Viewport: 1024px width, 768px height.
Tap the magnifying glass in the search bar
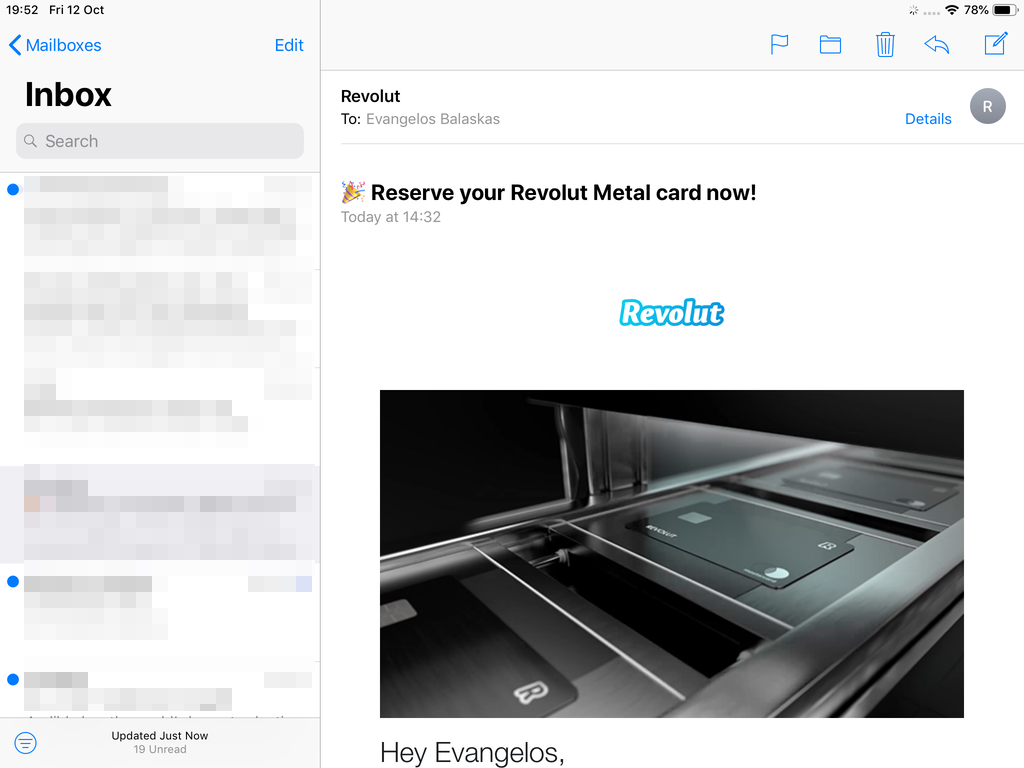click(x=33, y=141)
